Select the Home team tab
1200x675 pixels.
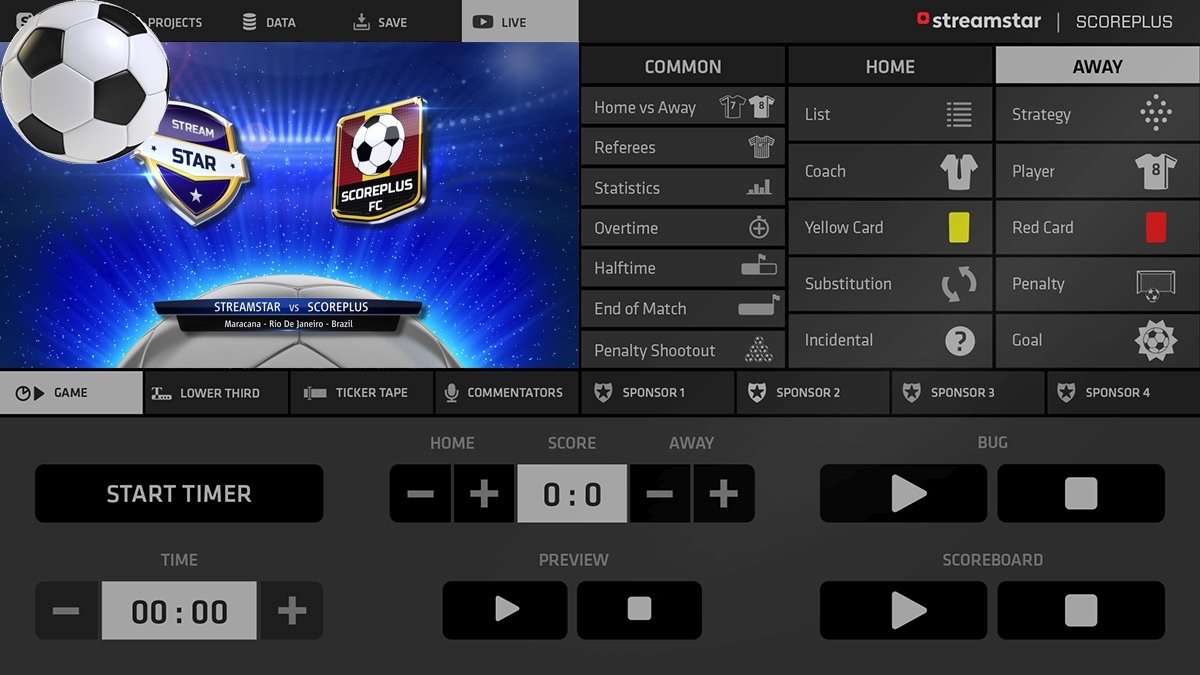tap(890, 66)
